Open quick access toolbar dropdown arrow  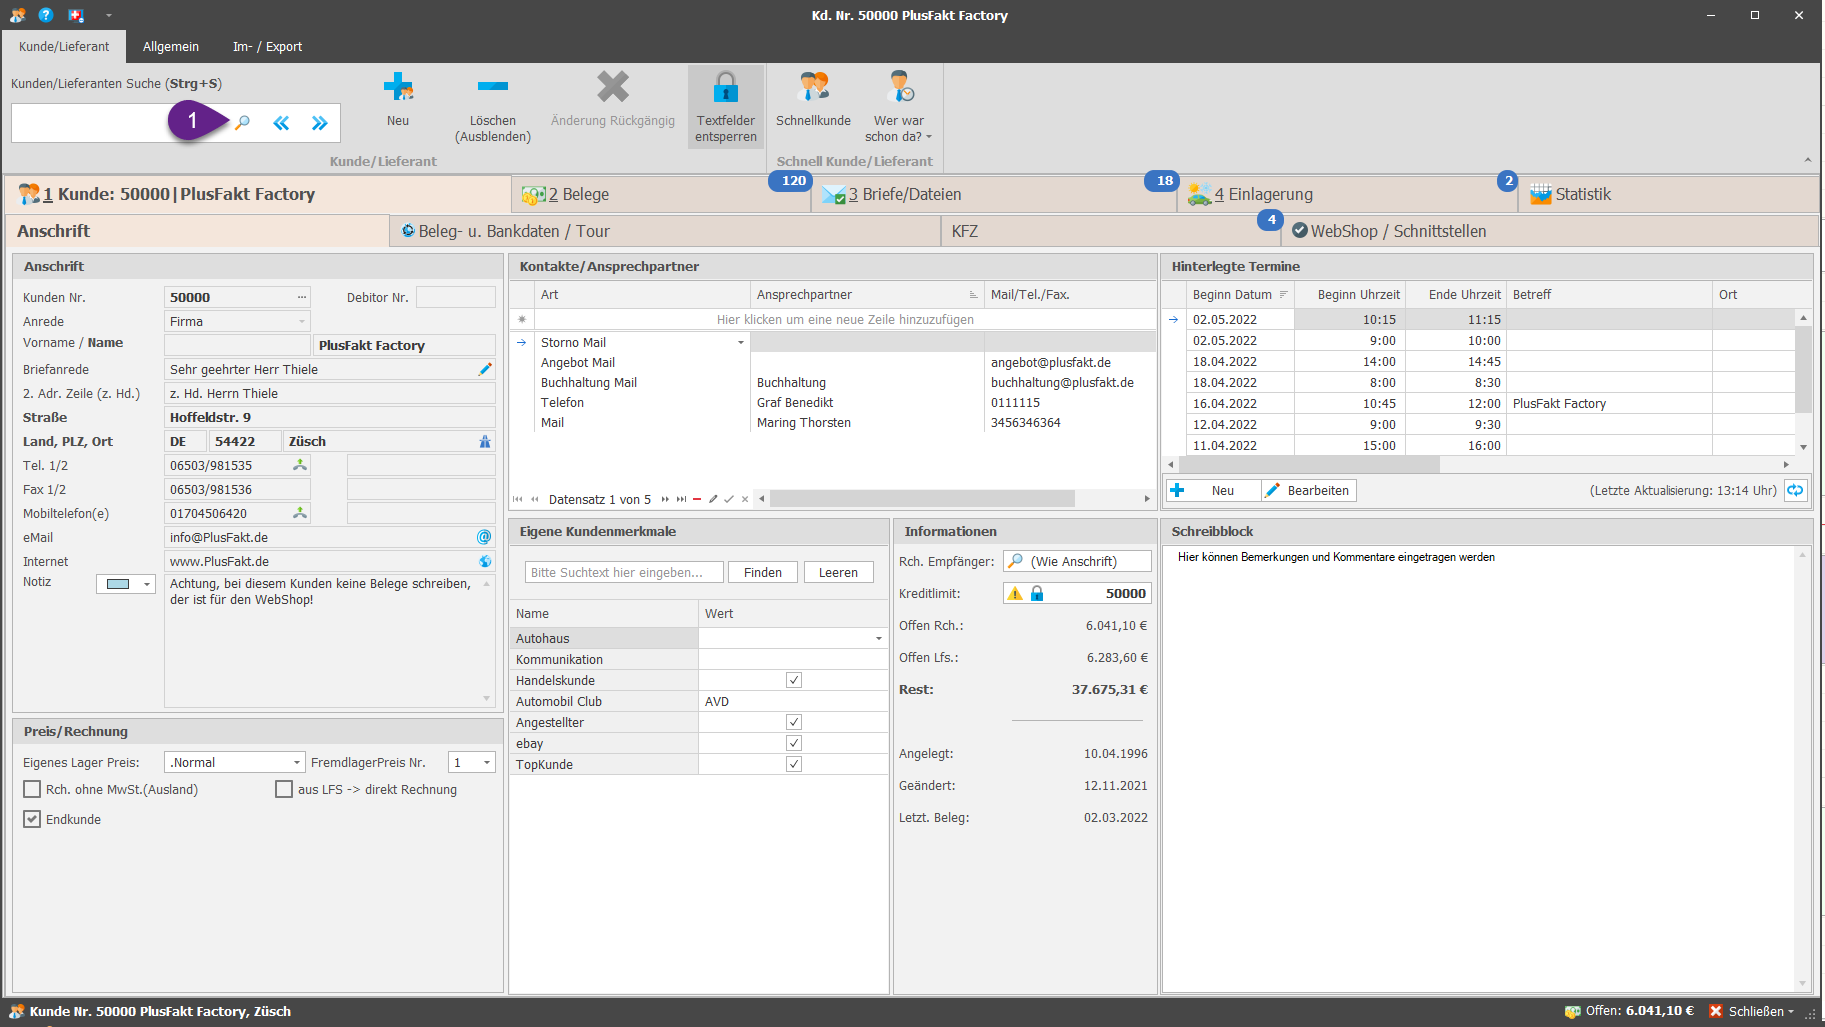click(x=108, y=15)
